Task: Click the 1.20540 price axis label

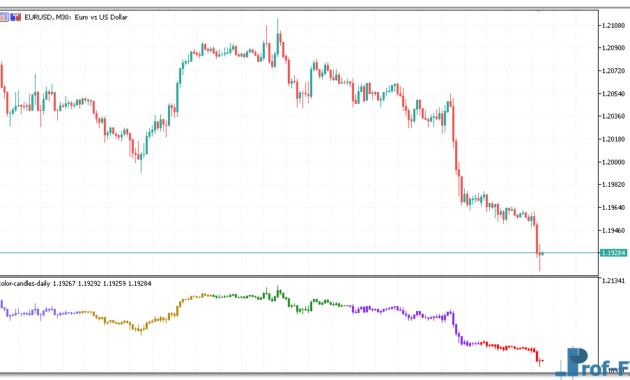Action: 613,94
